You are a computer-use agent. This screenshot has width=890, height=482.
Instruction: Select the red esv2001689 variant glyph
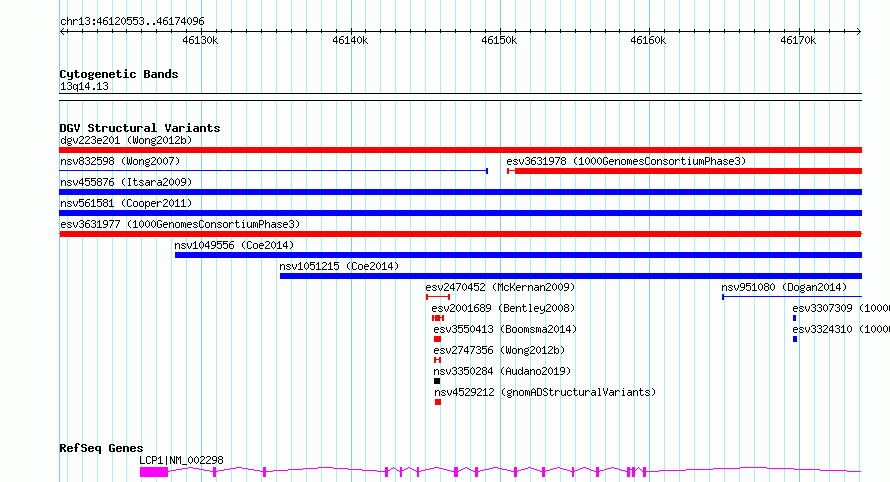[x=438, y=318]
